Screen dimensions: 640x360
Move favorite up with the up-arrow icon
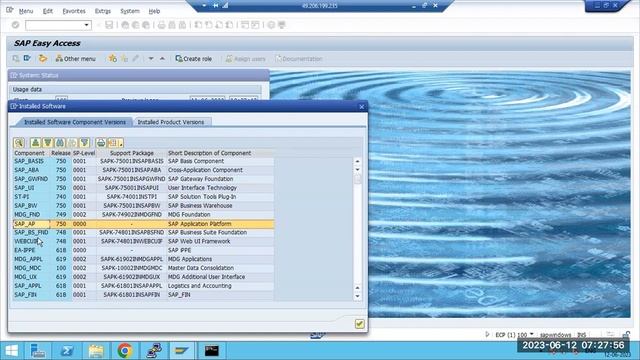[162, 59]
